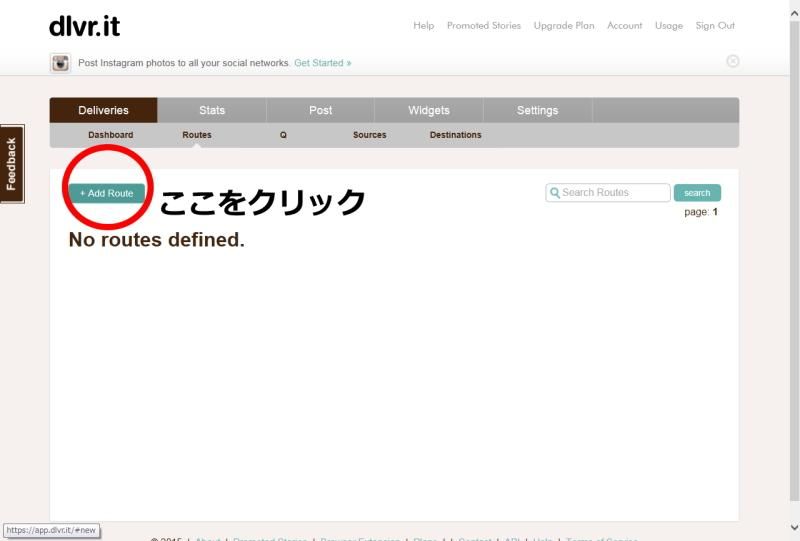800x541 pixels.
Task: Open the Usage link
Action: pos(669,26)
